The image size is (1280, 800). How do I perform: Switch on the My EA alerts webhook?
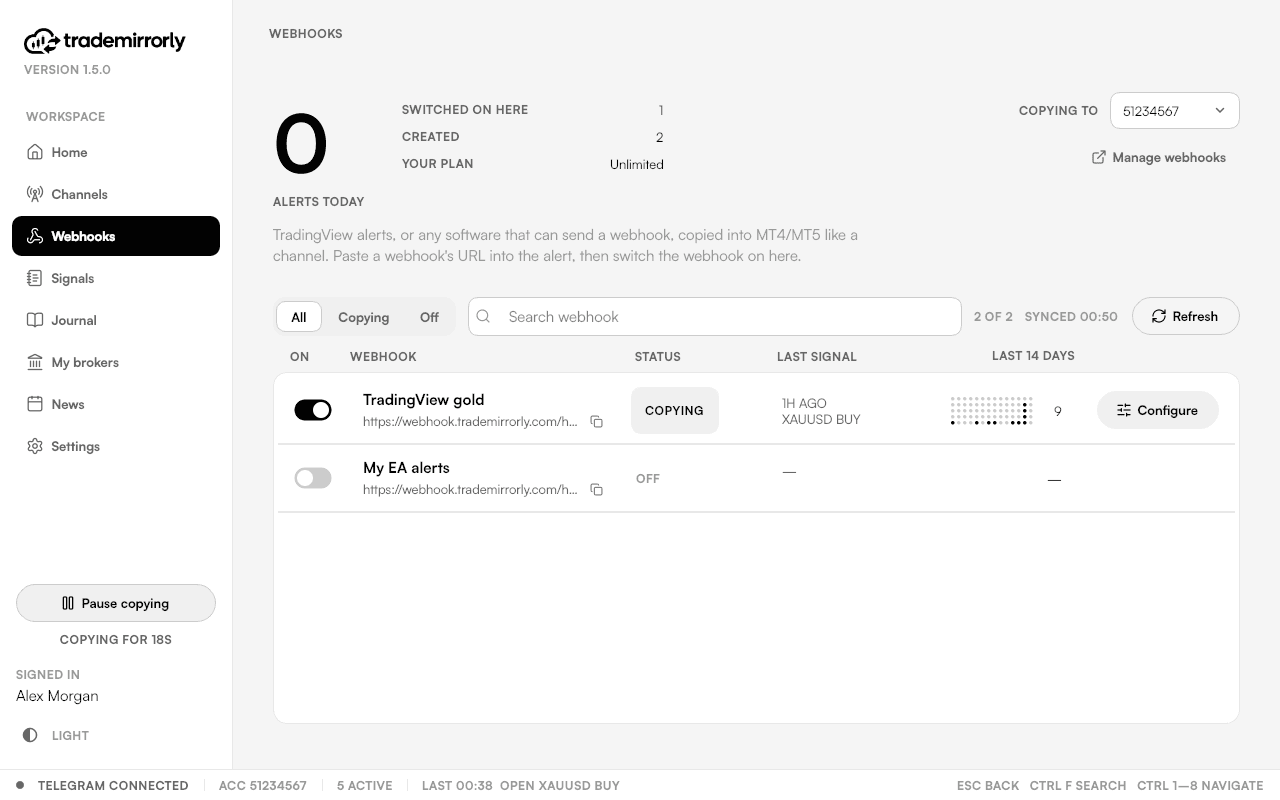point(313,478)
